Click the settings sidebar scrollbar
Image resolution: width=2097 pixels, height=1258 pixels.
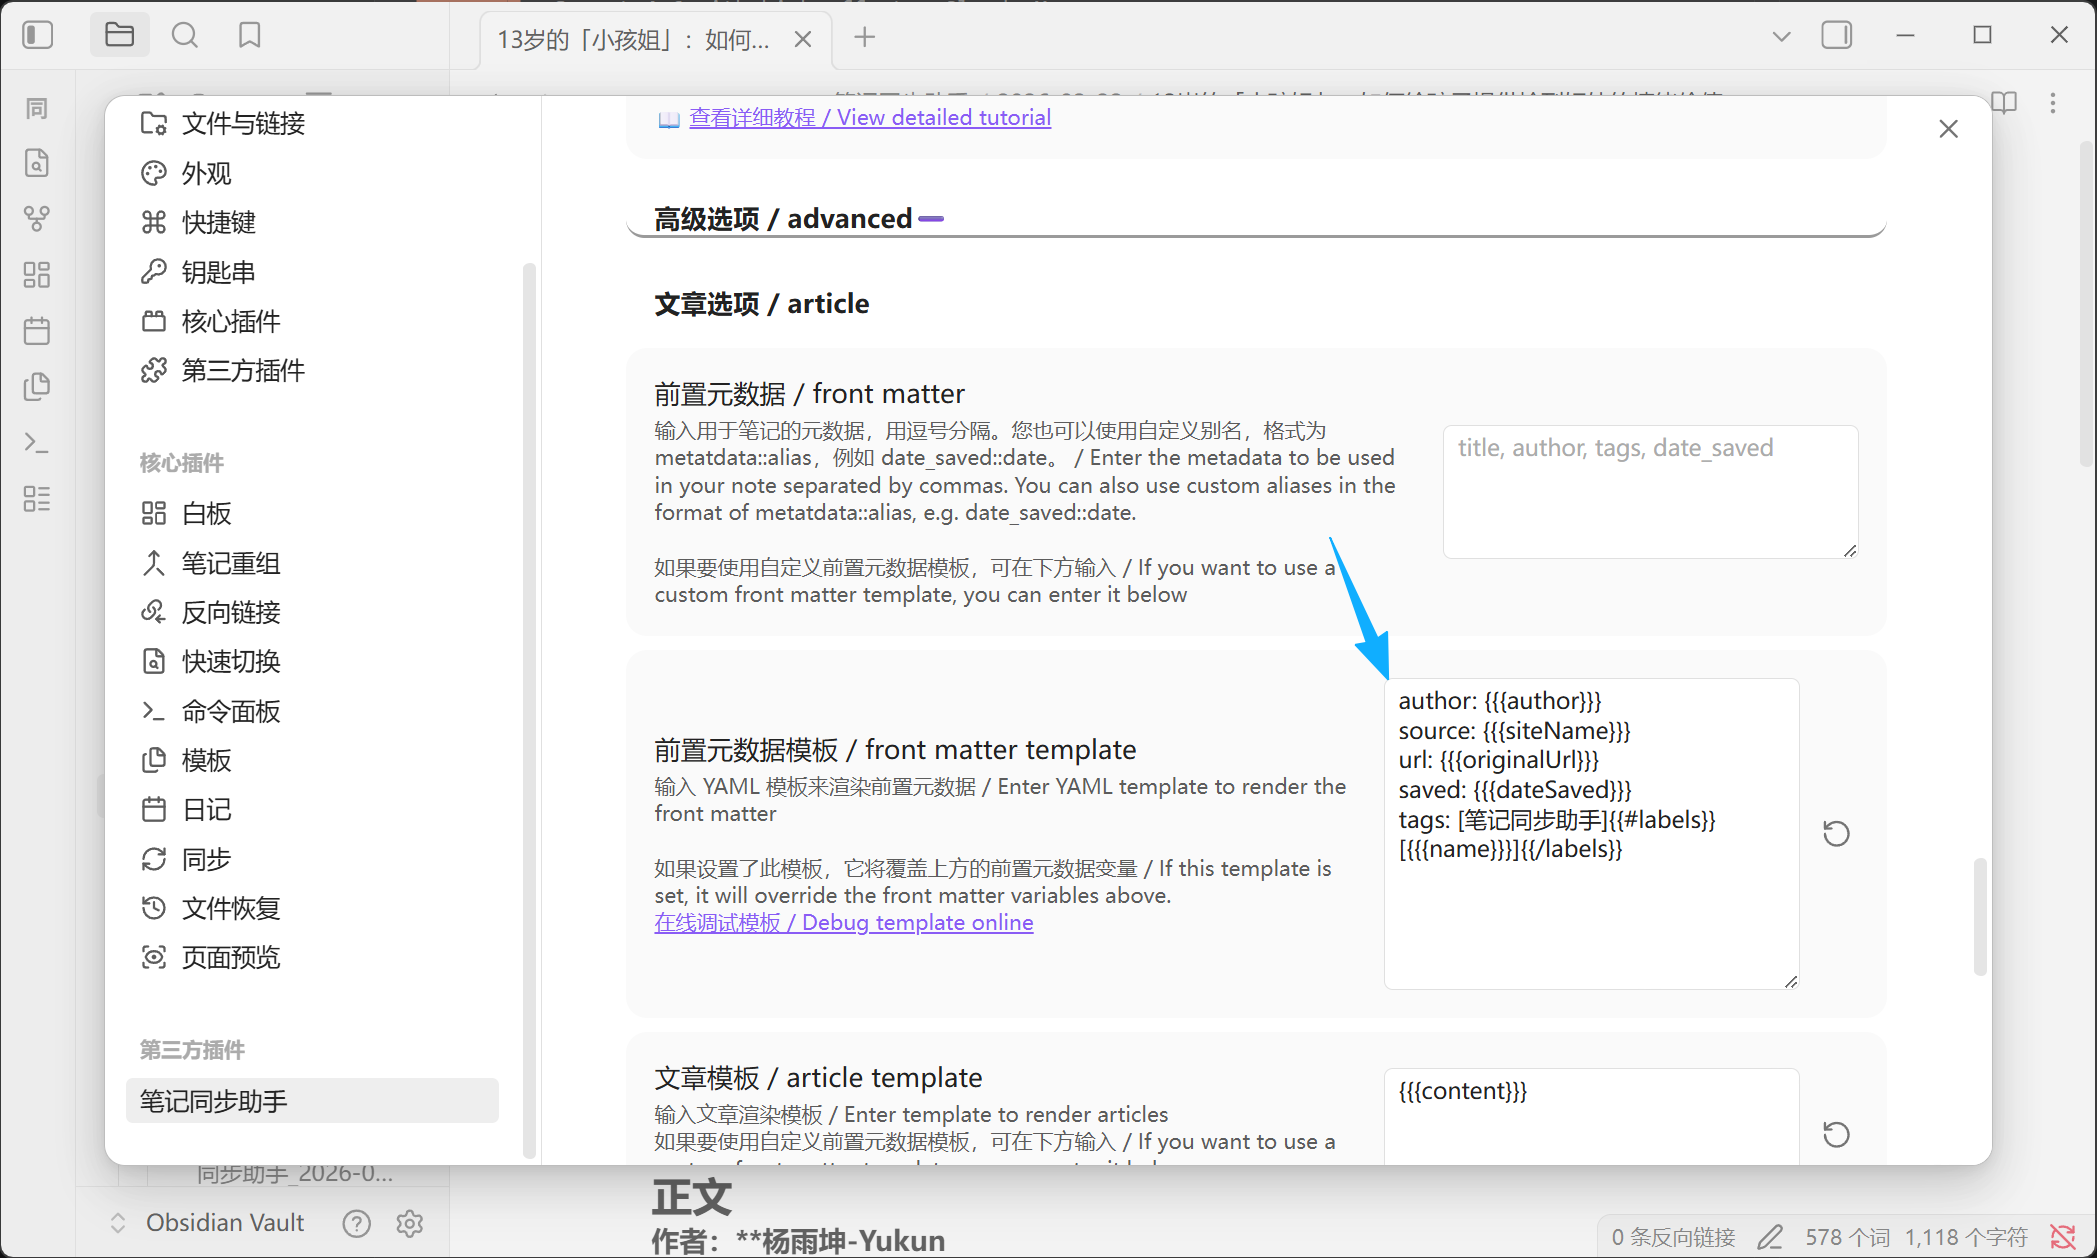(x=529, y=710)
